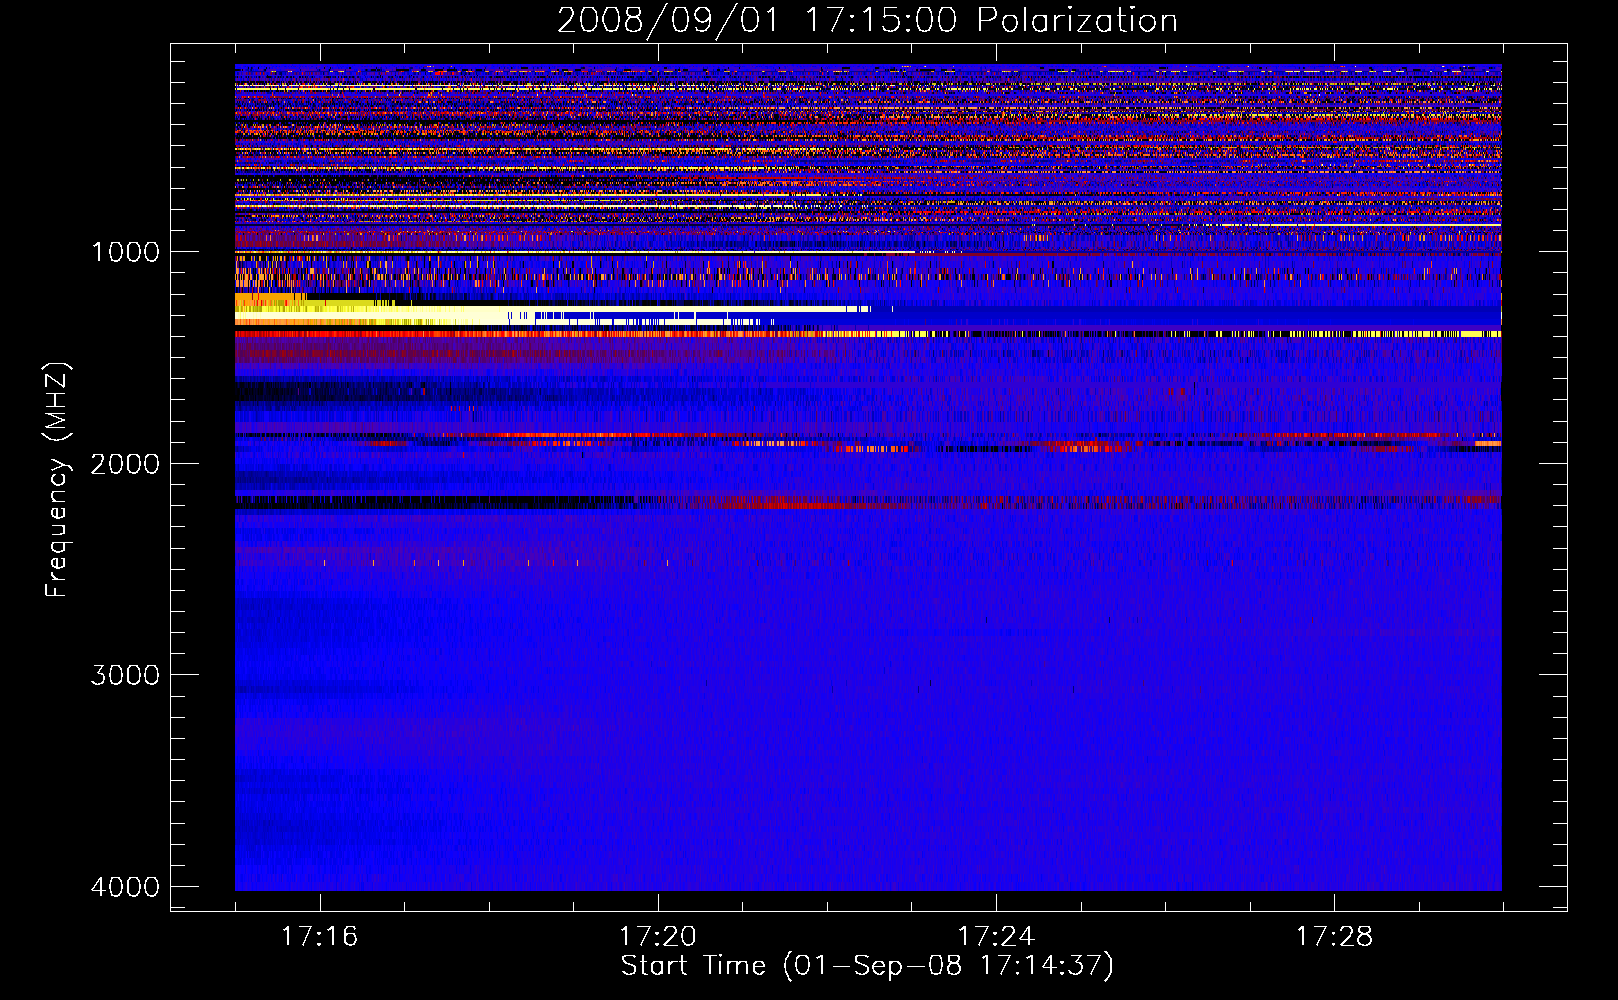Viewport: 1618px width, 1000px height.
Task: Click the 3000 frequency tick label
Action: pyautogui.click(x=126, y=675)
